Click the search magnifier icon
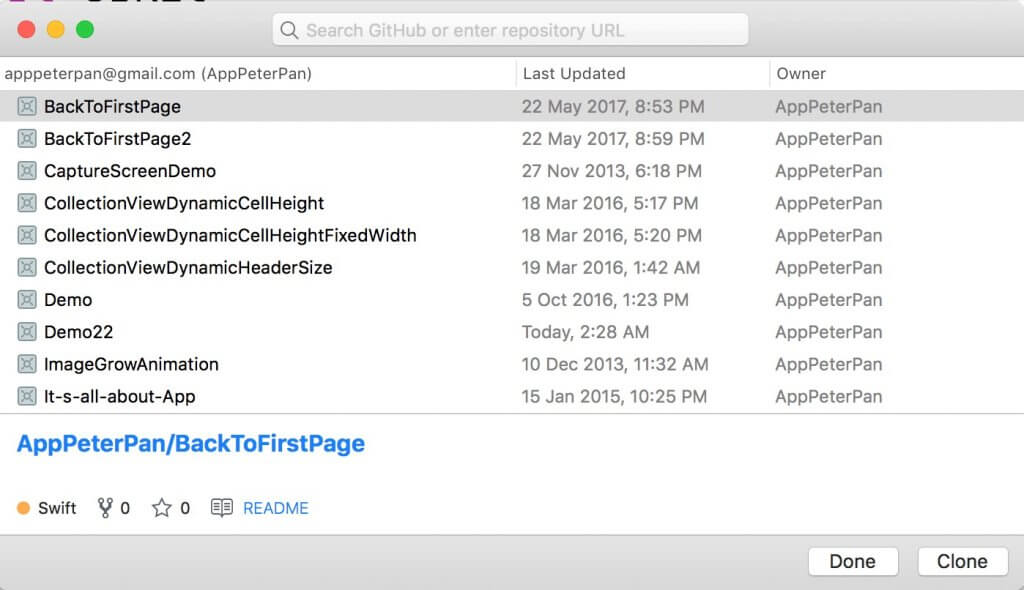1024x590 pixels. pyautogui.click(x=289, y=30)
